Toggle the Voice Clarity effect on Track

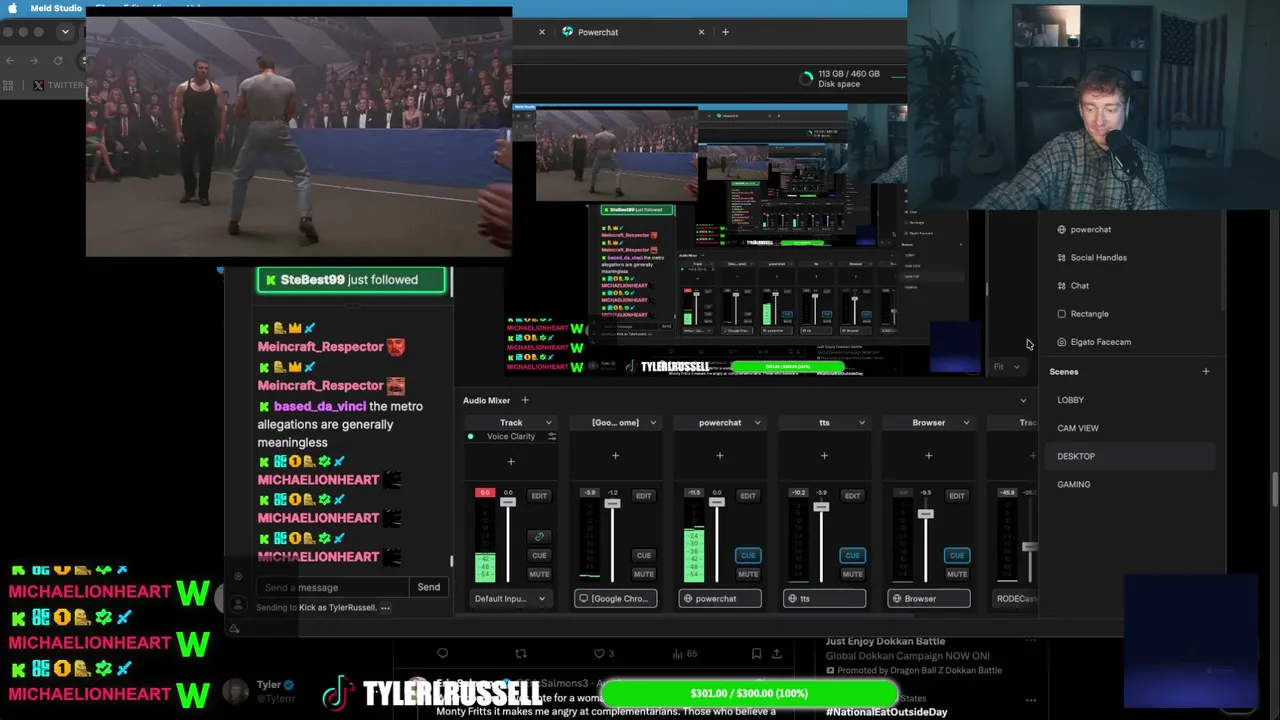470,437
